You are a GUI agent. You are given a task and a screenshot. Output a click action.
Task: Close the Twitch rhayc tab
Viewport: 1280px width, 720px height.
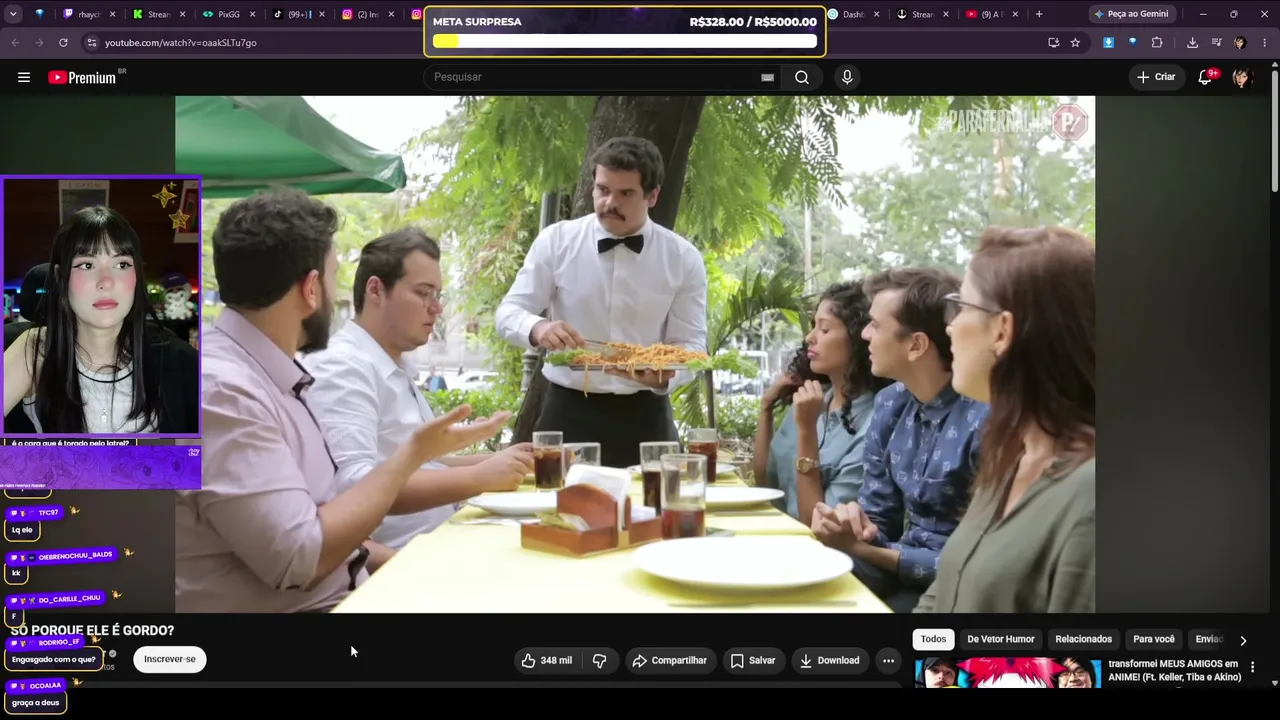point(112,14)
